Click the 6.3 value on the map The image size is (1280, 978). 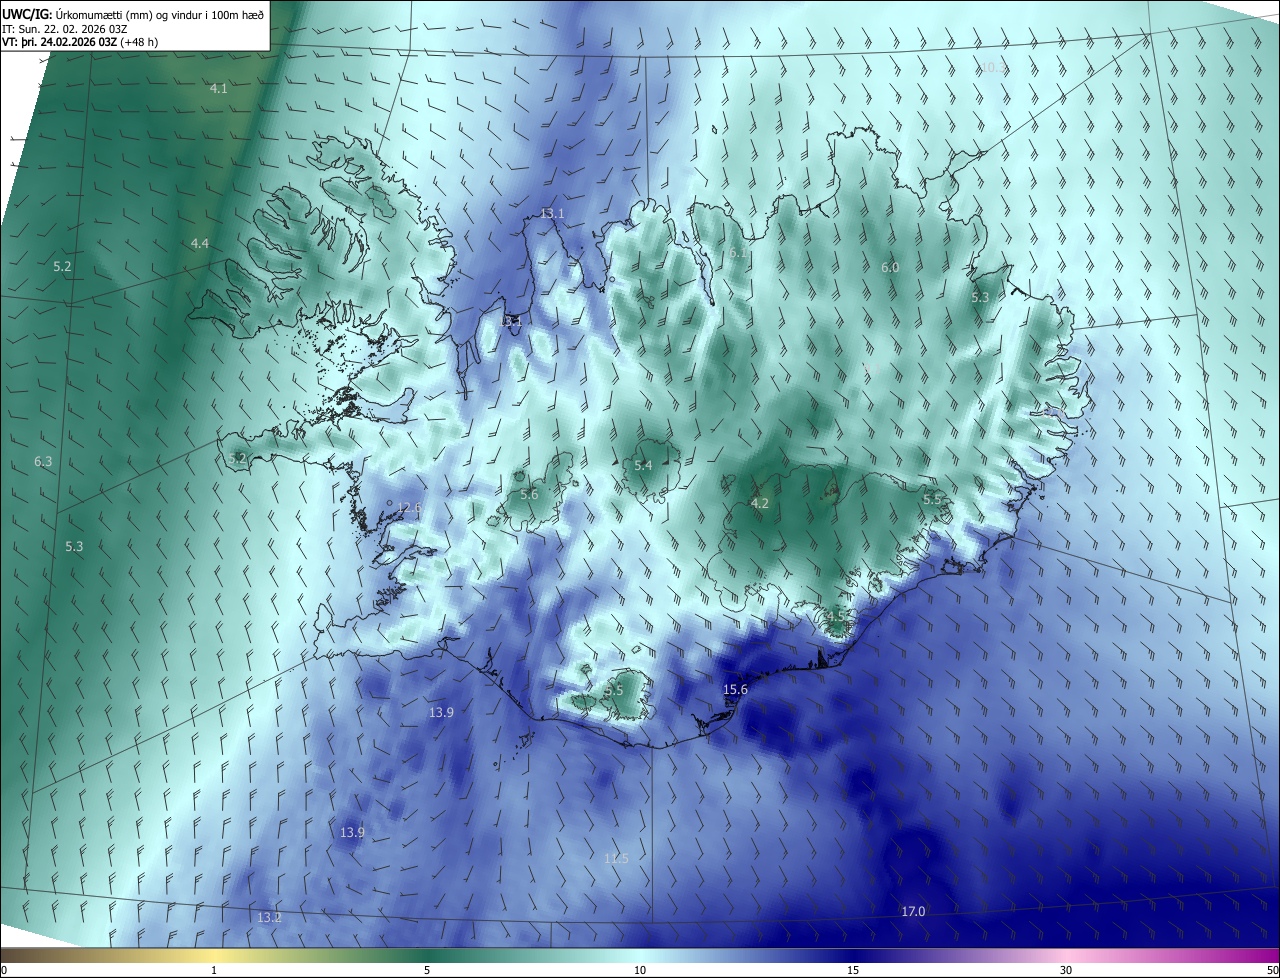(x=43, y=462)
